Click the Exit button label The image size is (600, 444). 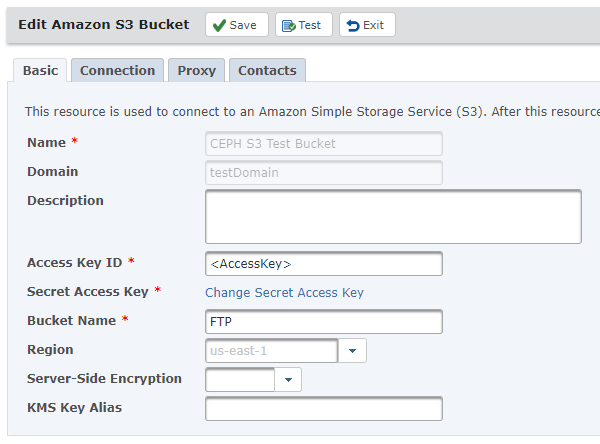pyautogui.click(x=373, y=25)
